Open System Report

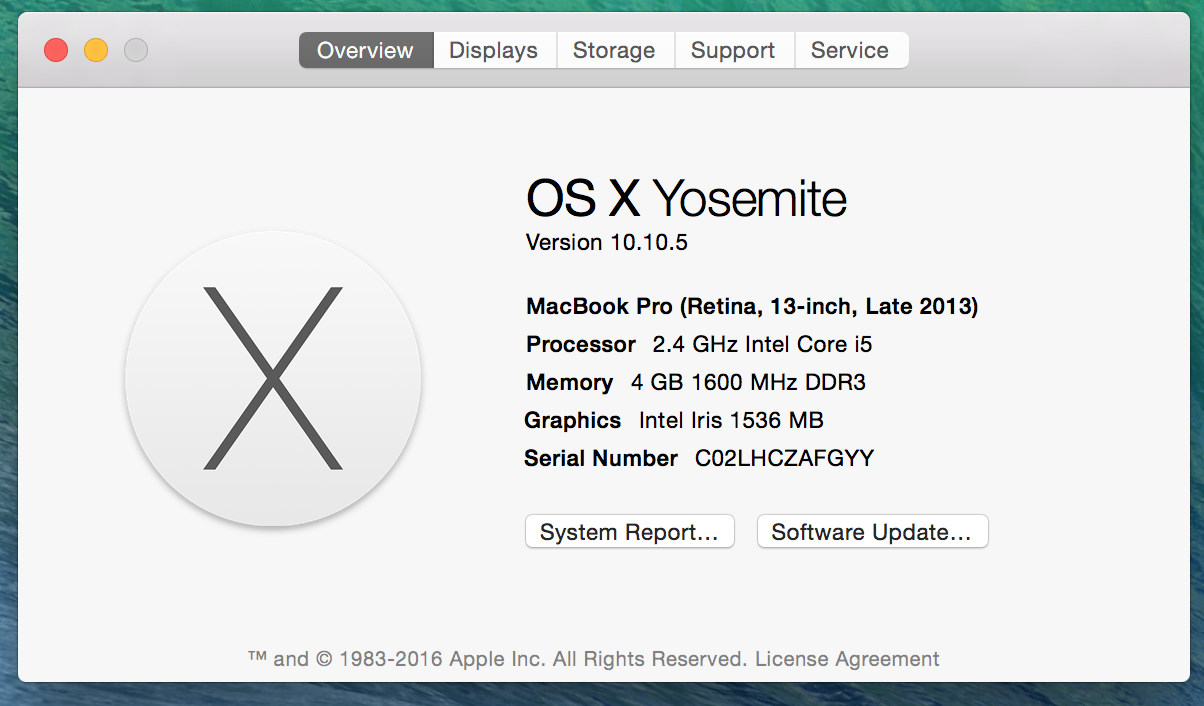tap(629, 532)
